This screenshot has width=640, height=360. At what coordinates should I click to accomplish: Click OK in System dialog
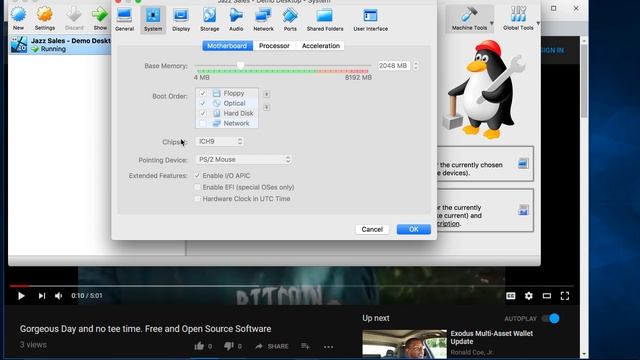click(413, 229)
